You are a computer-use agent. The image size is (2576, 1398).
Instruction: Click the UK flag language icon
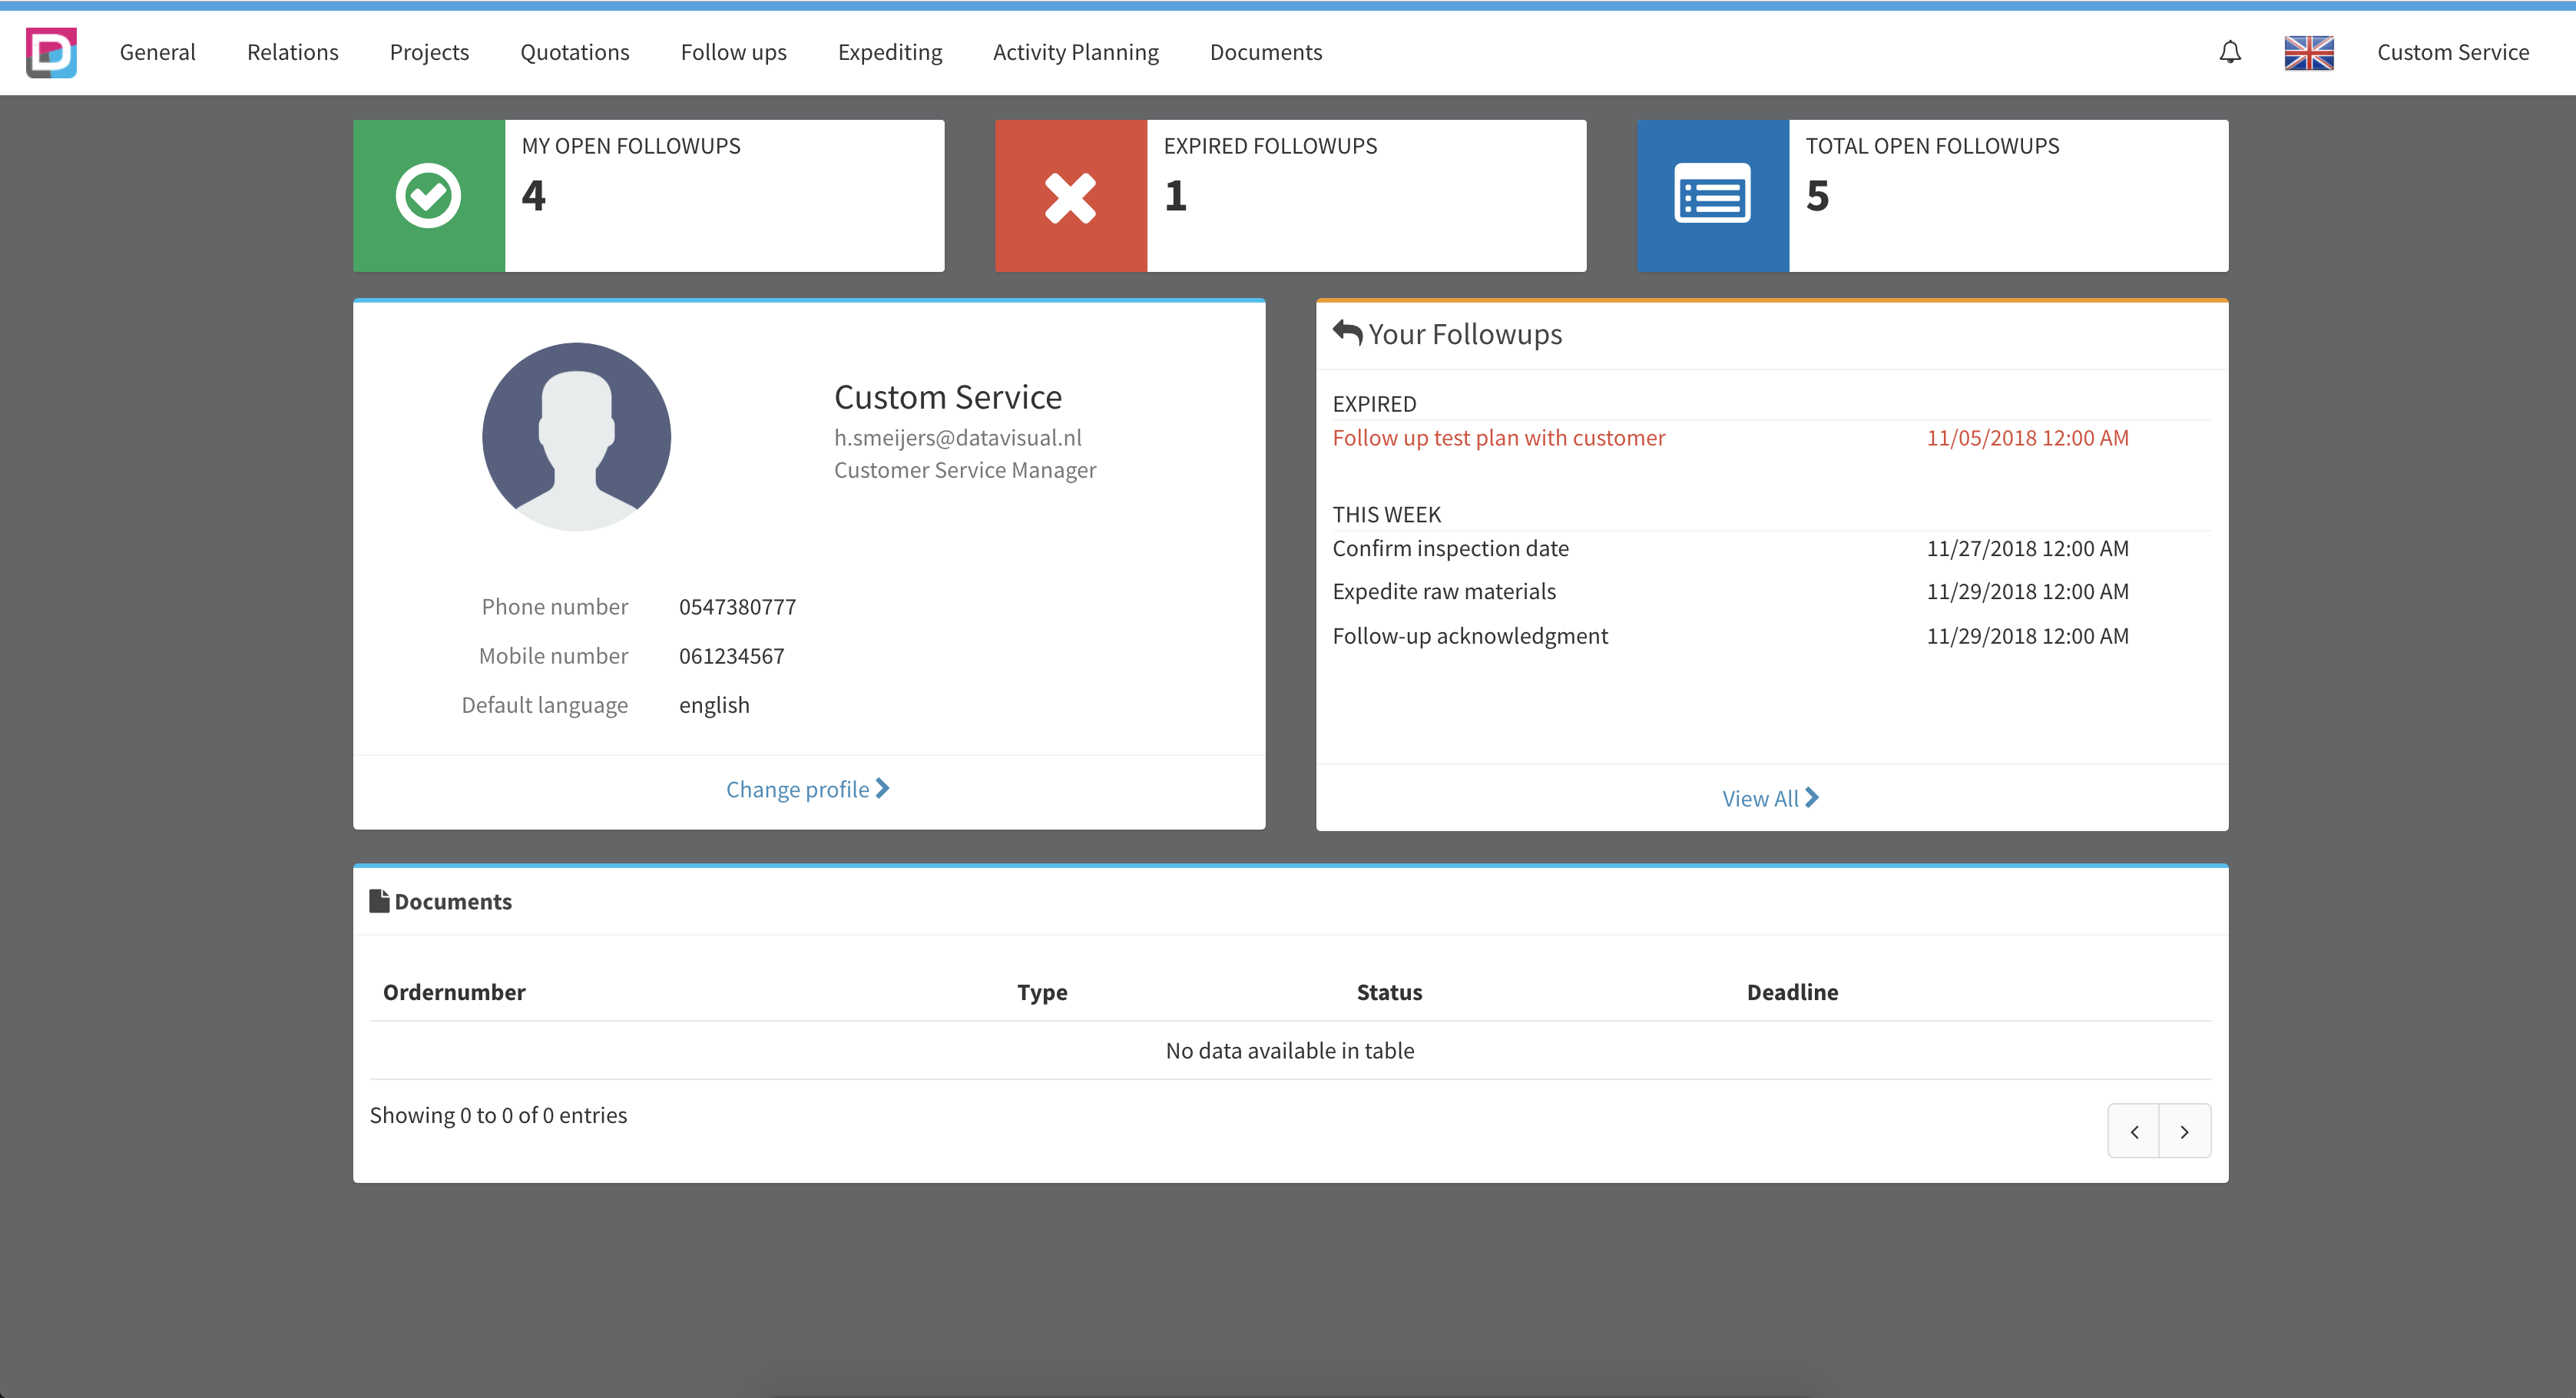[2309, 52]
